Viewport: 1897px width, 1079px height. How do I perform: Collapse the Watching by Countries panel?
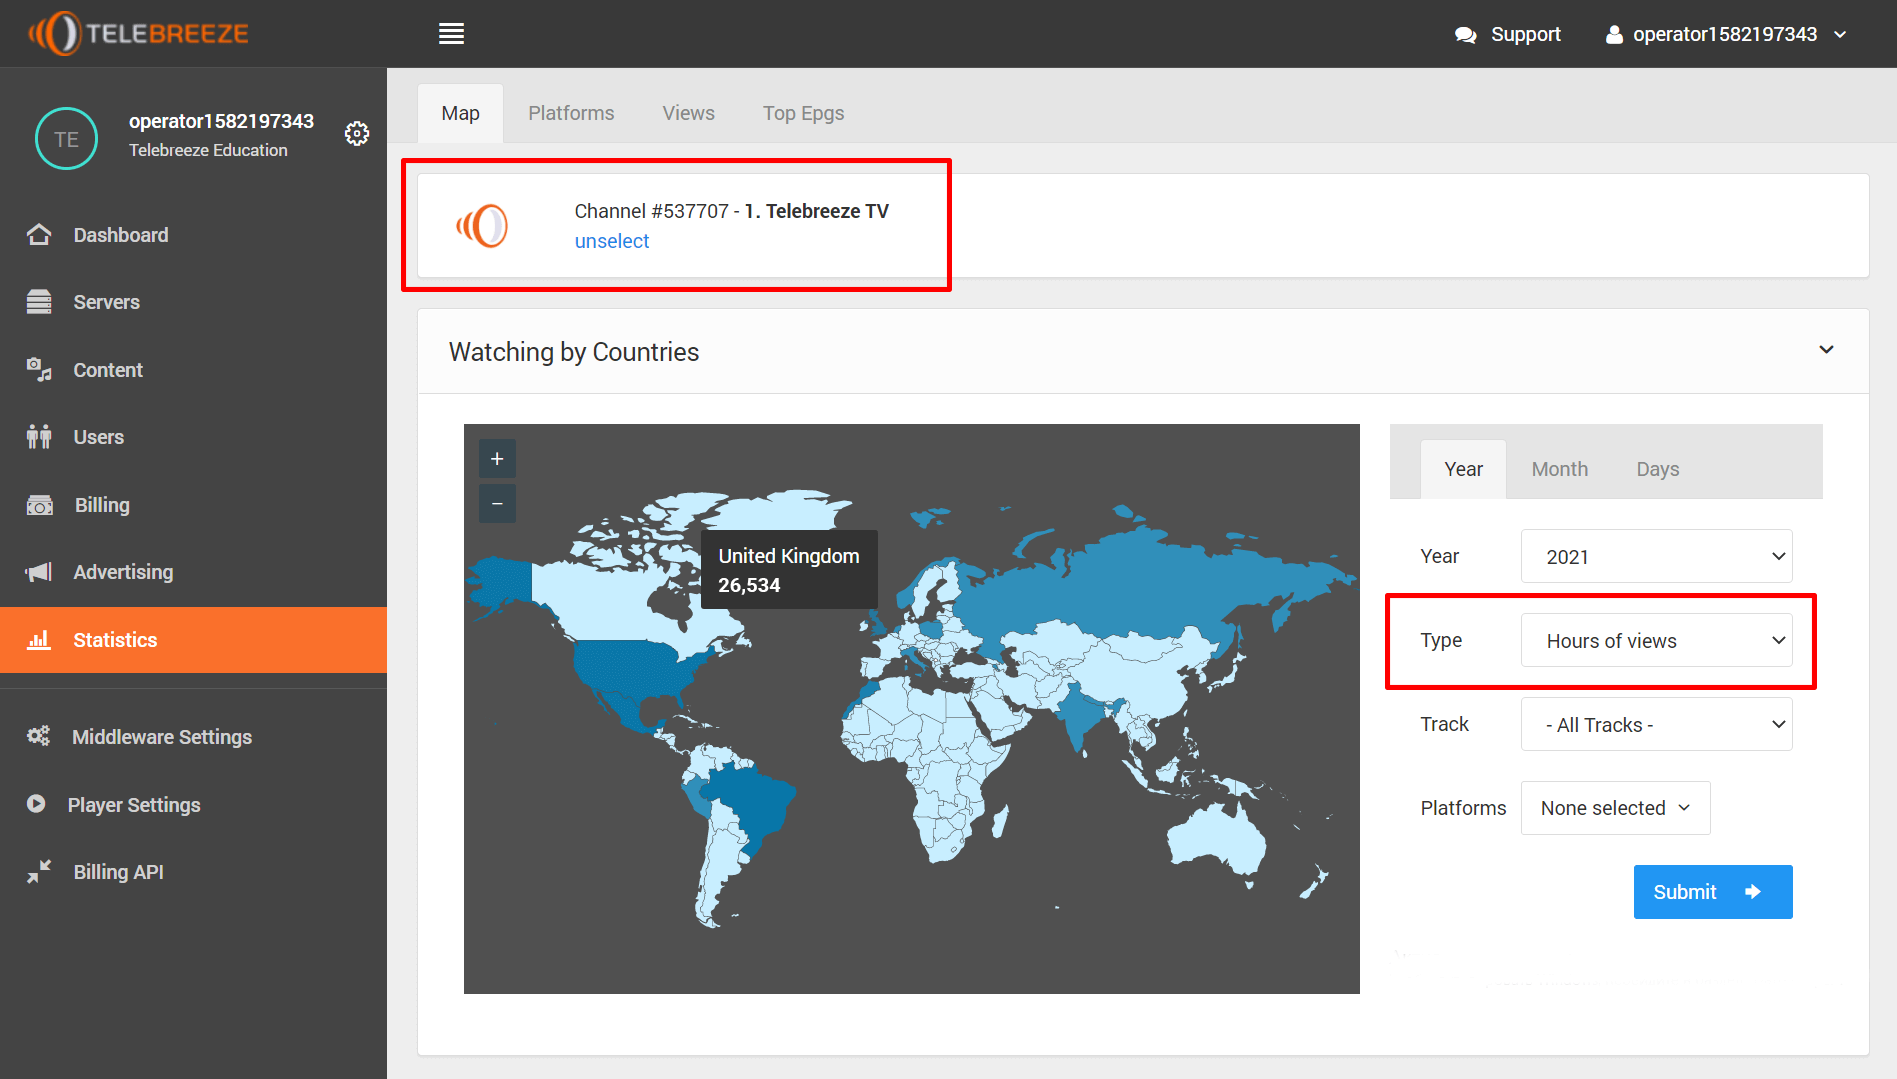[1827, 351]
